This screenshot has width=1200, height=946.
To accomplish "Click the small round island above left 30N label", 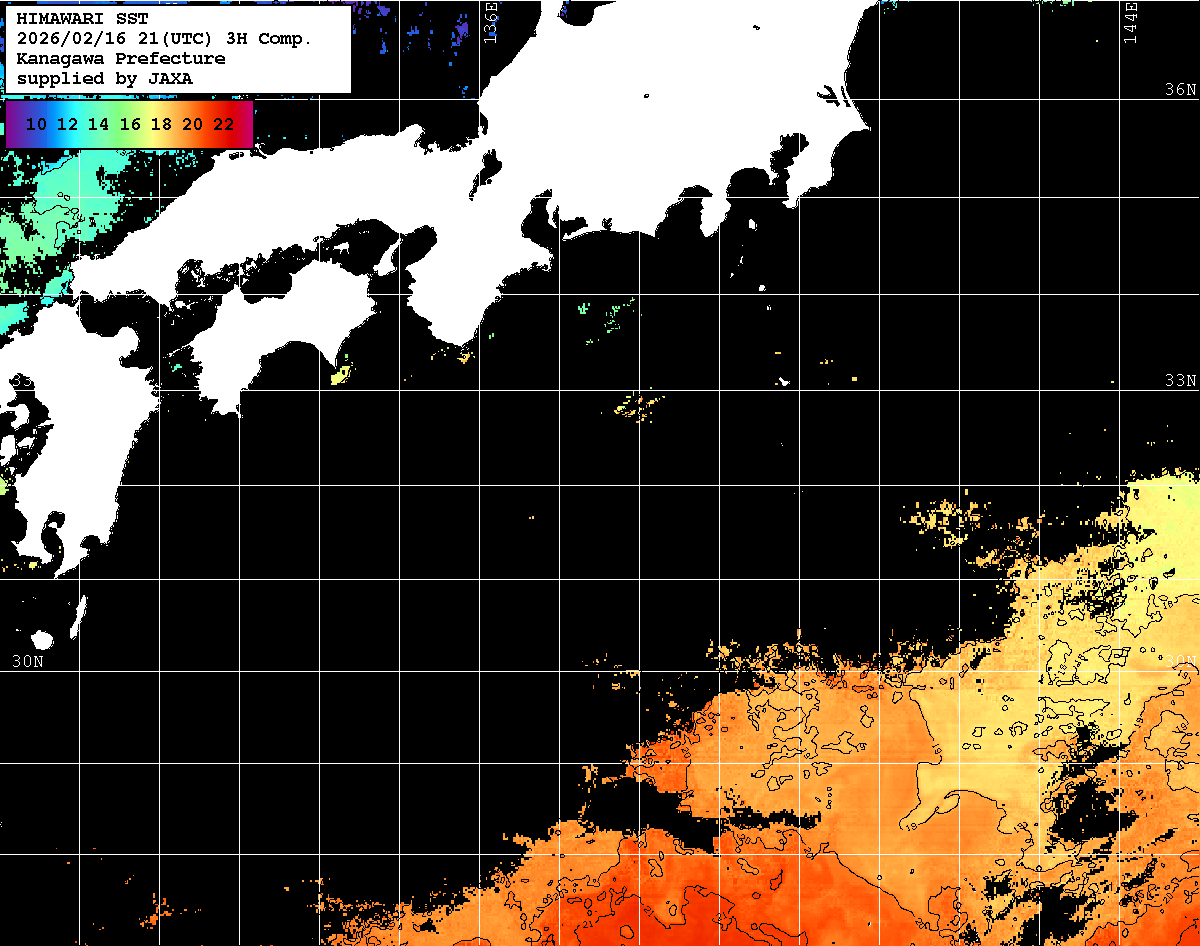I will (x=41, y=639).
